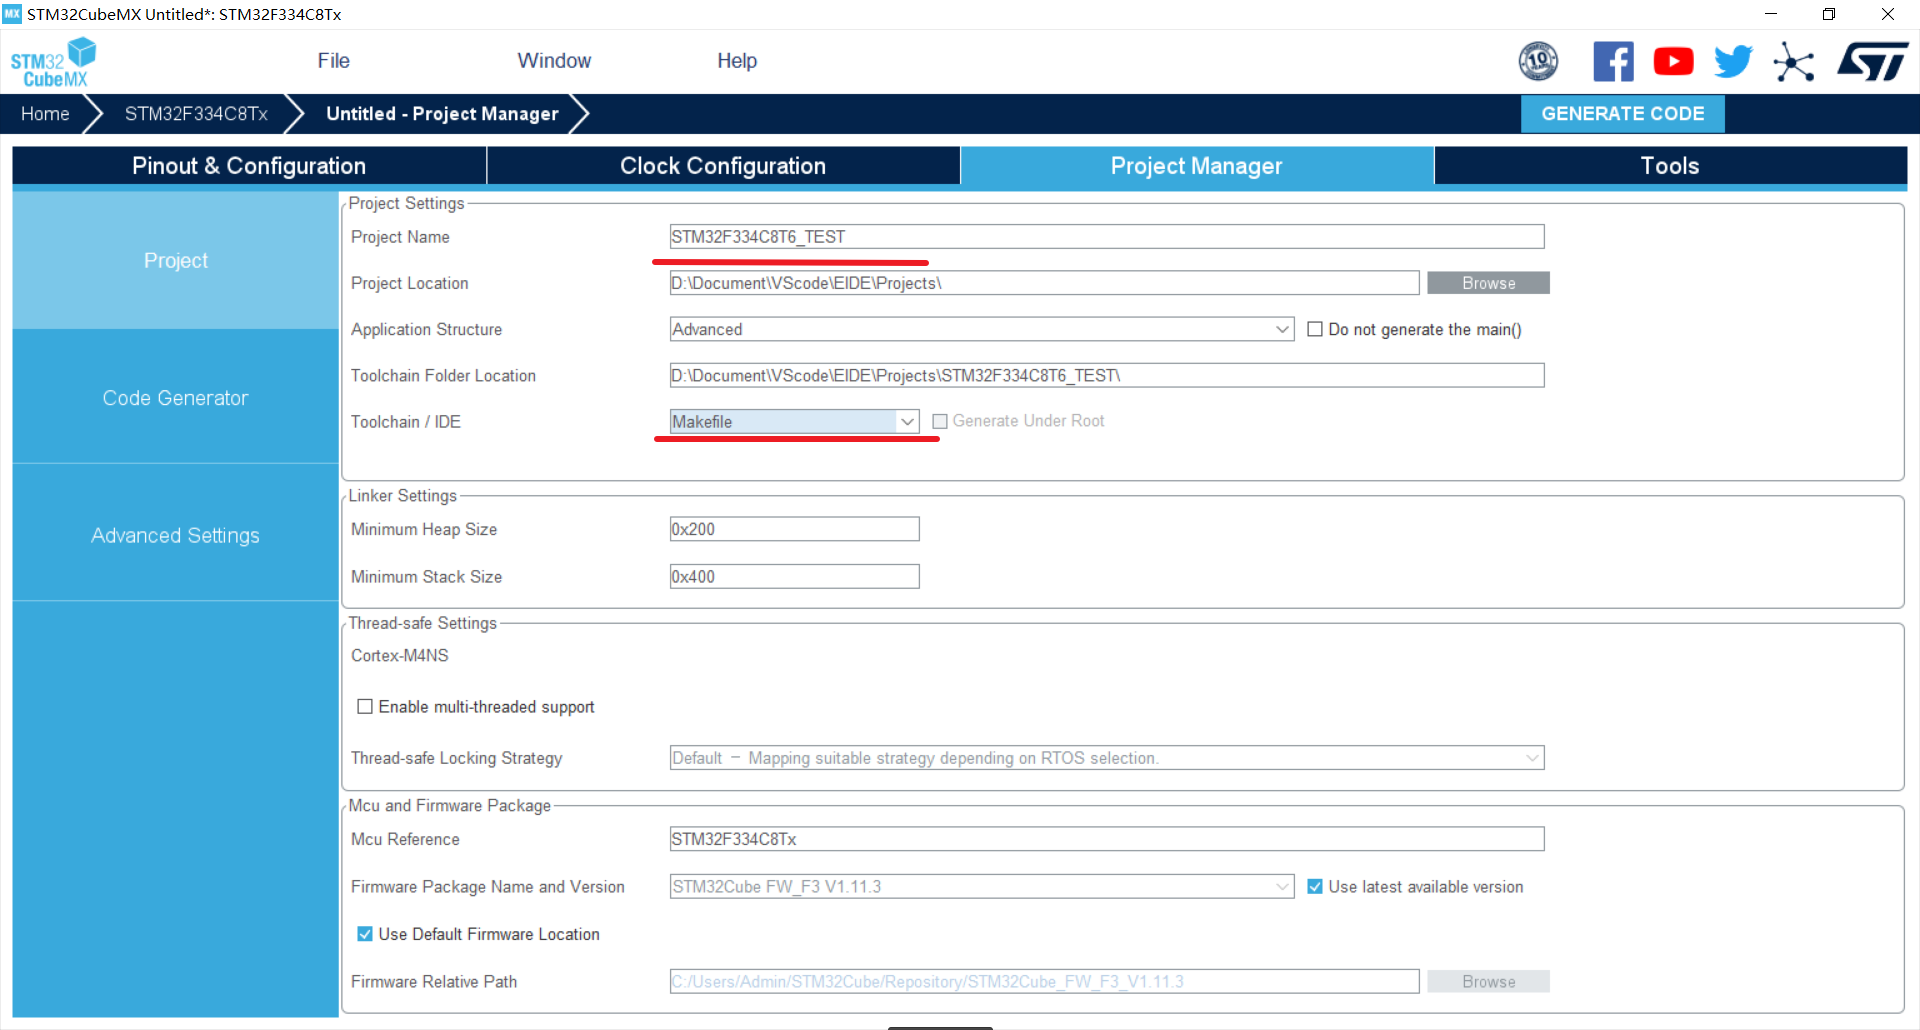The image size is (1920, 1030).
Task: Open the Twitter bird icon link
Action: pos(1733,61)
